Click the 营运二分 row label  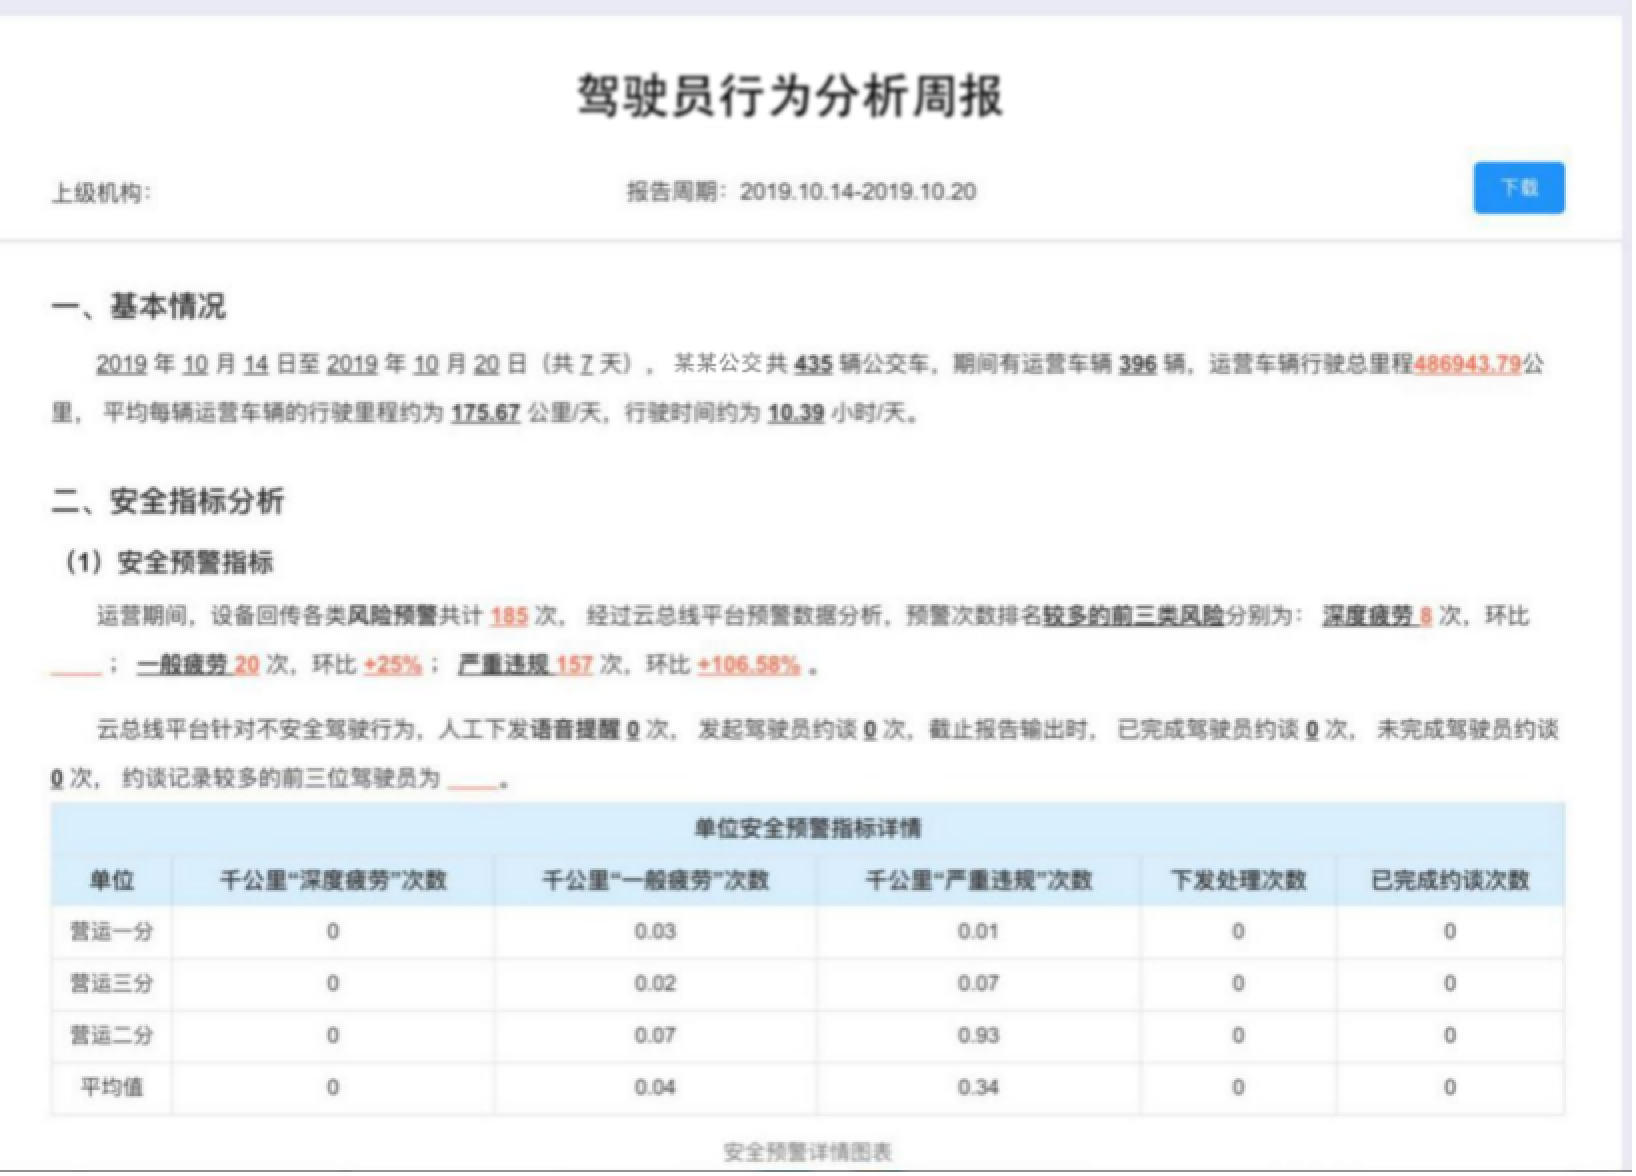coord(111,1036)
